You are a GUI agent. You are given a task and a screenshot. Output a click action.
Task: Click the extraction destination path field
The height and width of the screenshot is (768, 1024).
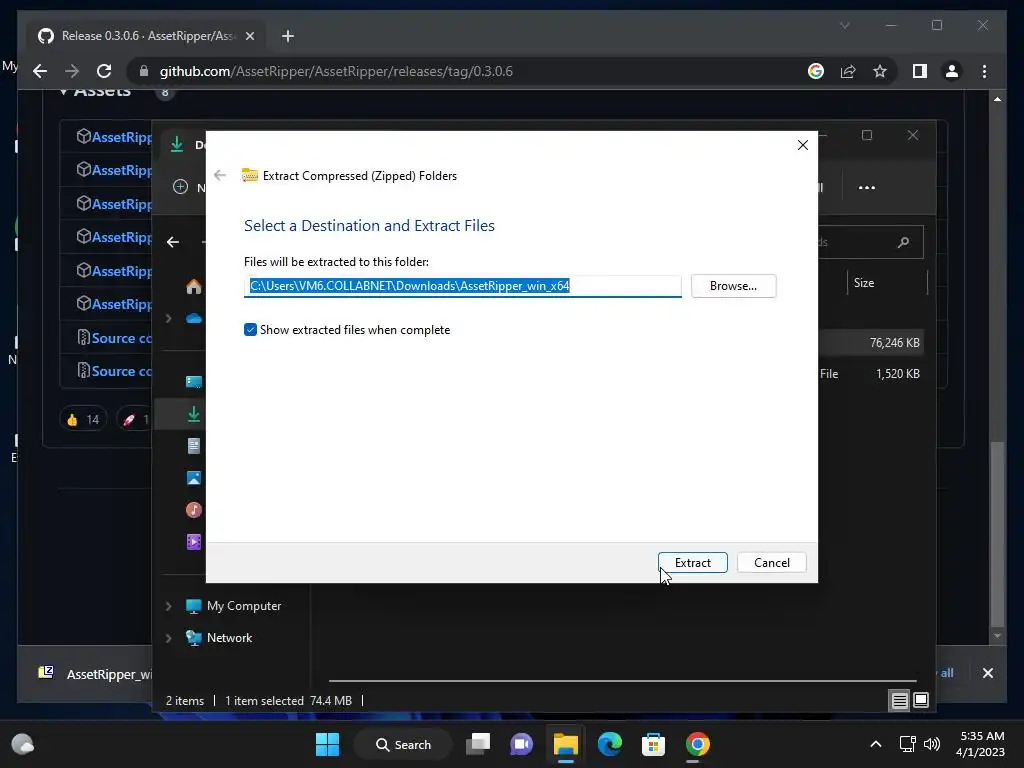pyautogui.click(x=462, y=286)
